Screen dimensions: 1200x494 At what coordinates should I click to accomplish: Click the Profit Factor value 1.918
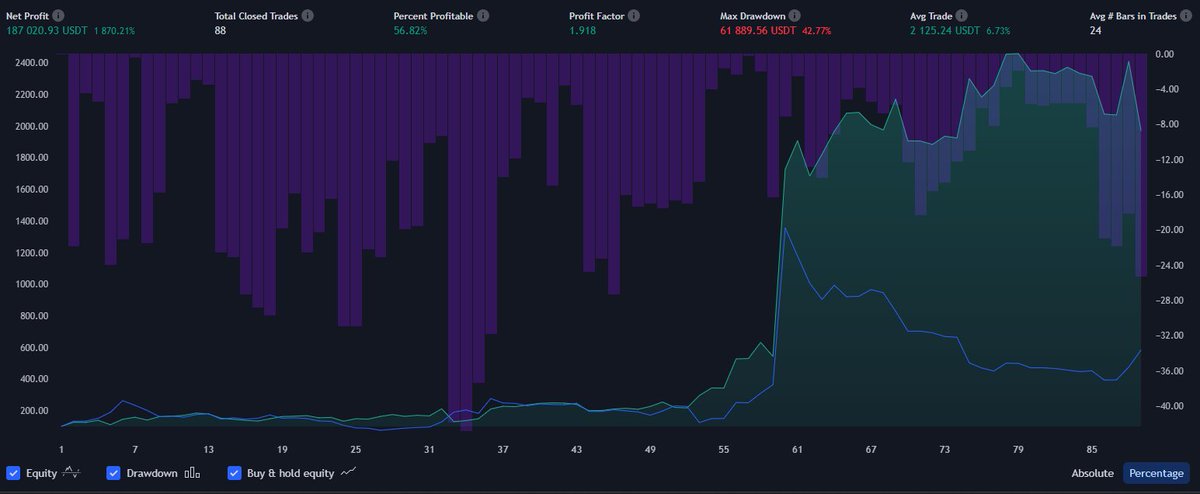click(582, 32)
